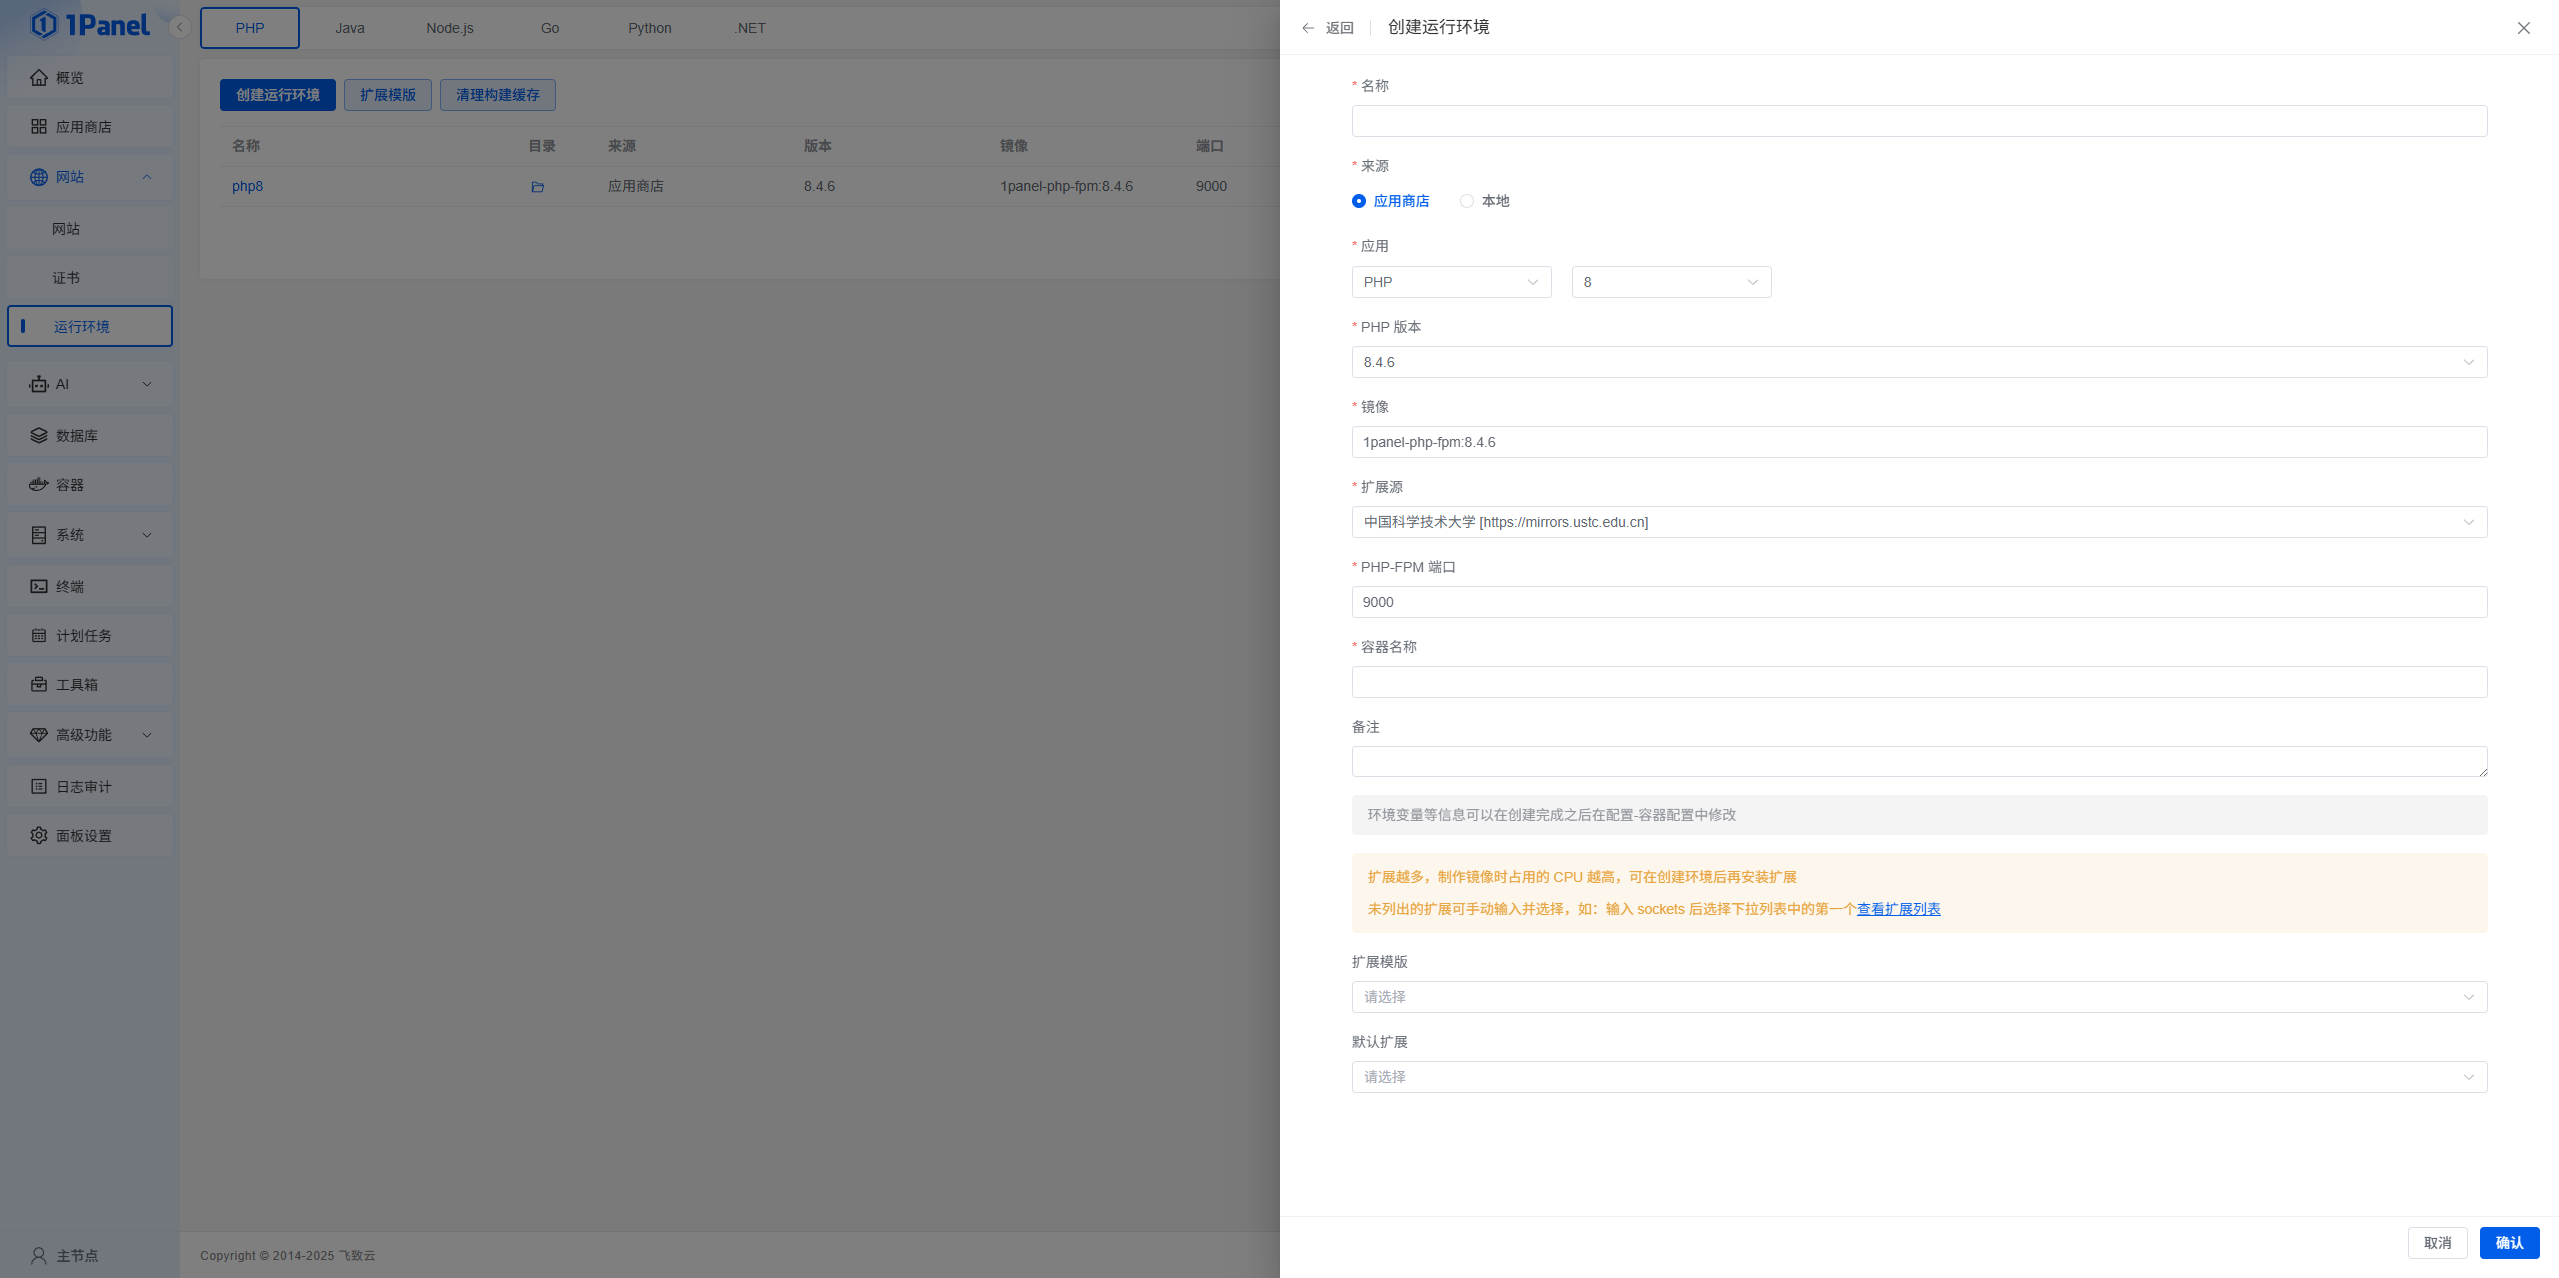Click the 容器名称 input field
This screenshot has height=1278, width=2559.
pyautogui.click(x=1917, y=681)
